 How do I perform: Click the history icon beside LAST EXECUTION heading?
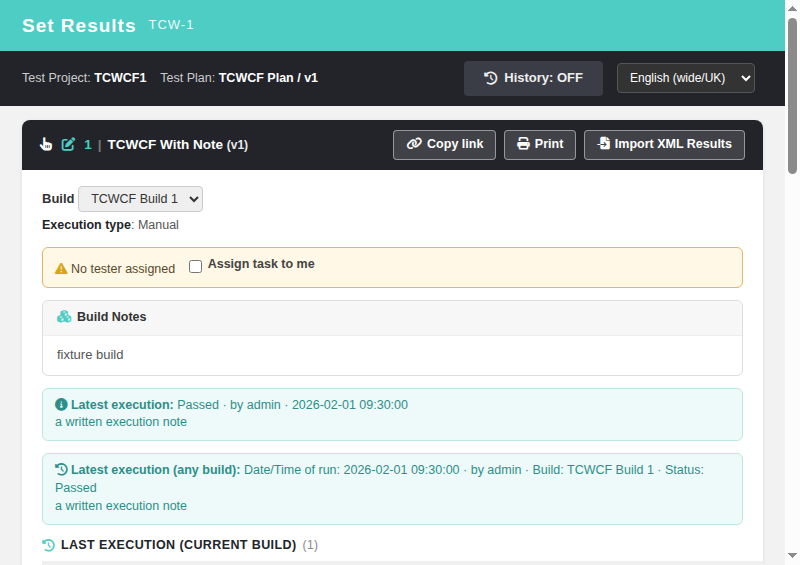(48, 545)
